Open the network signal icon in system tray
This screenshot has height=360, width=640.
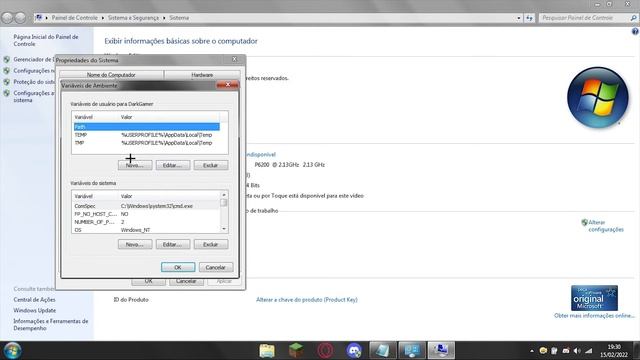[x=589, y=351]
